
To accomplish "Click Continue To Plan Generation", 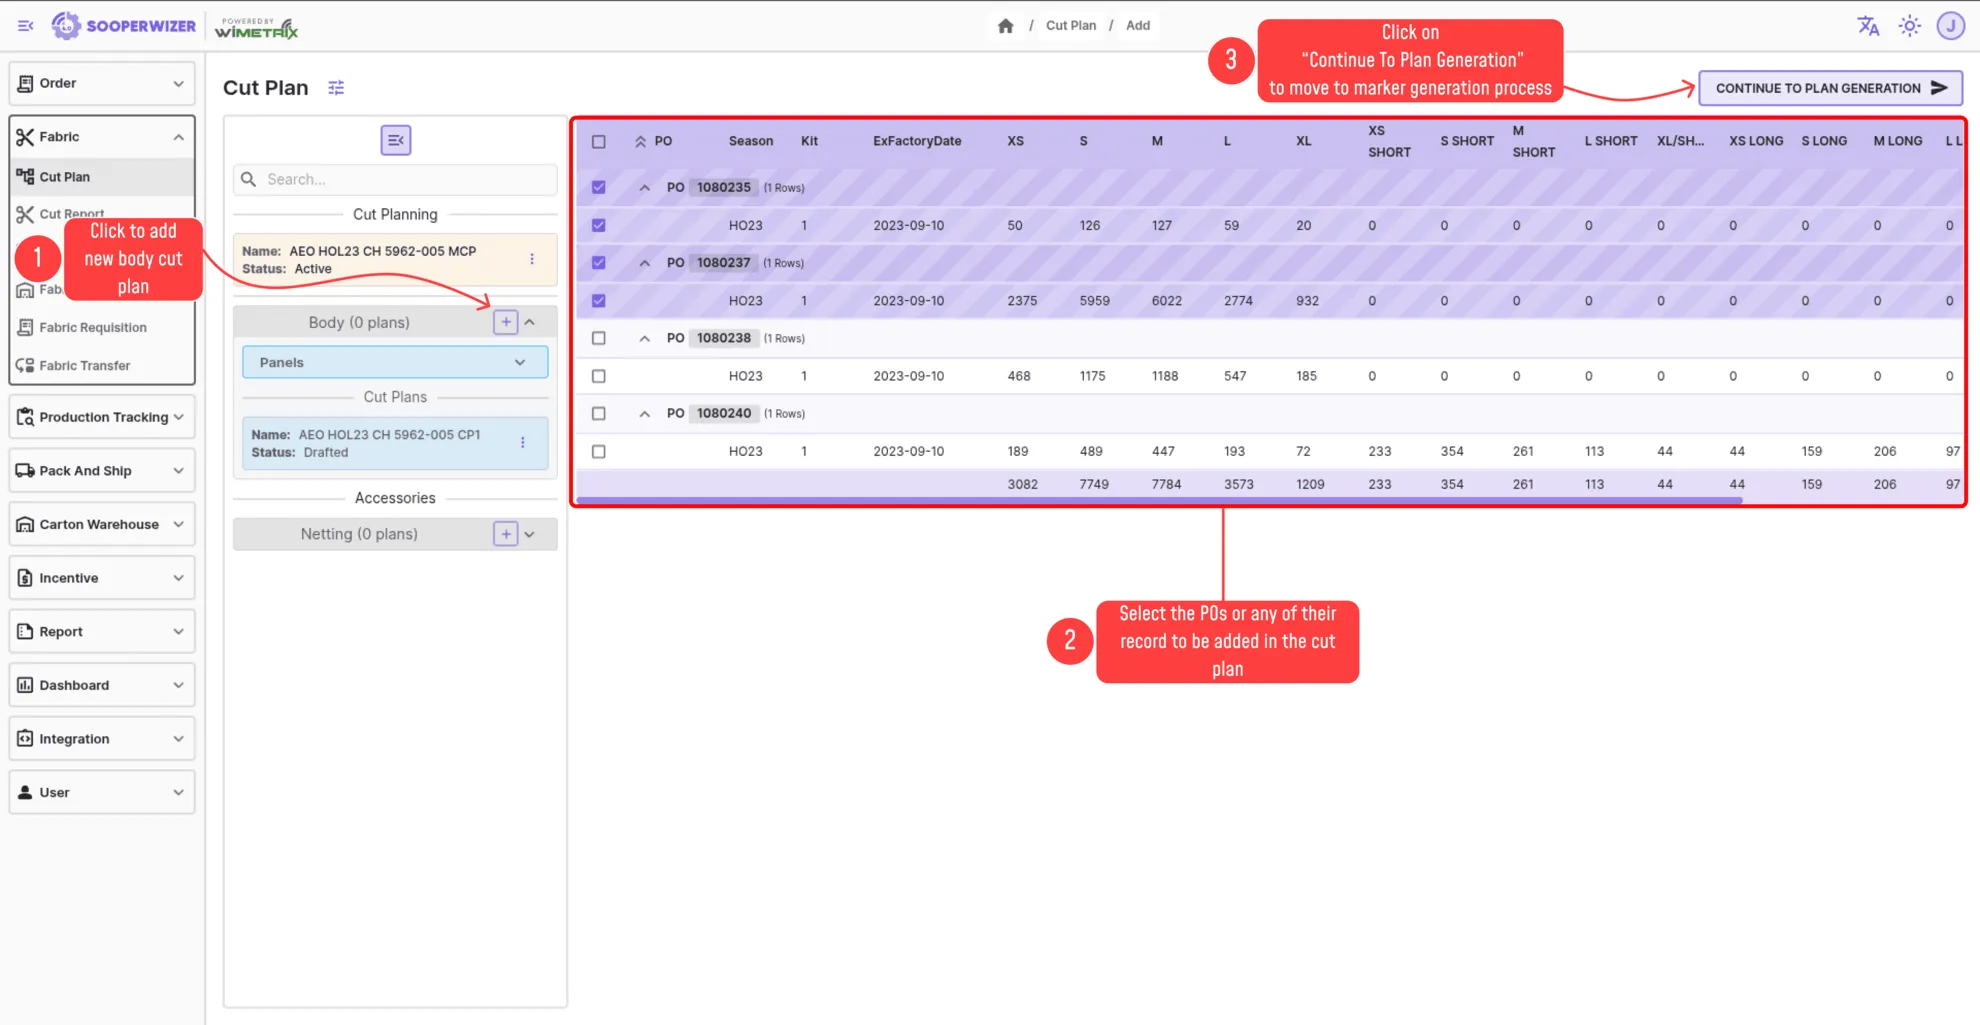I will point(1829,87).
